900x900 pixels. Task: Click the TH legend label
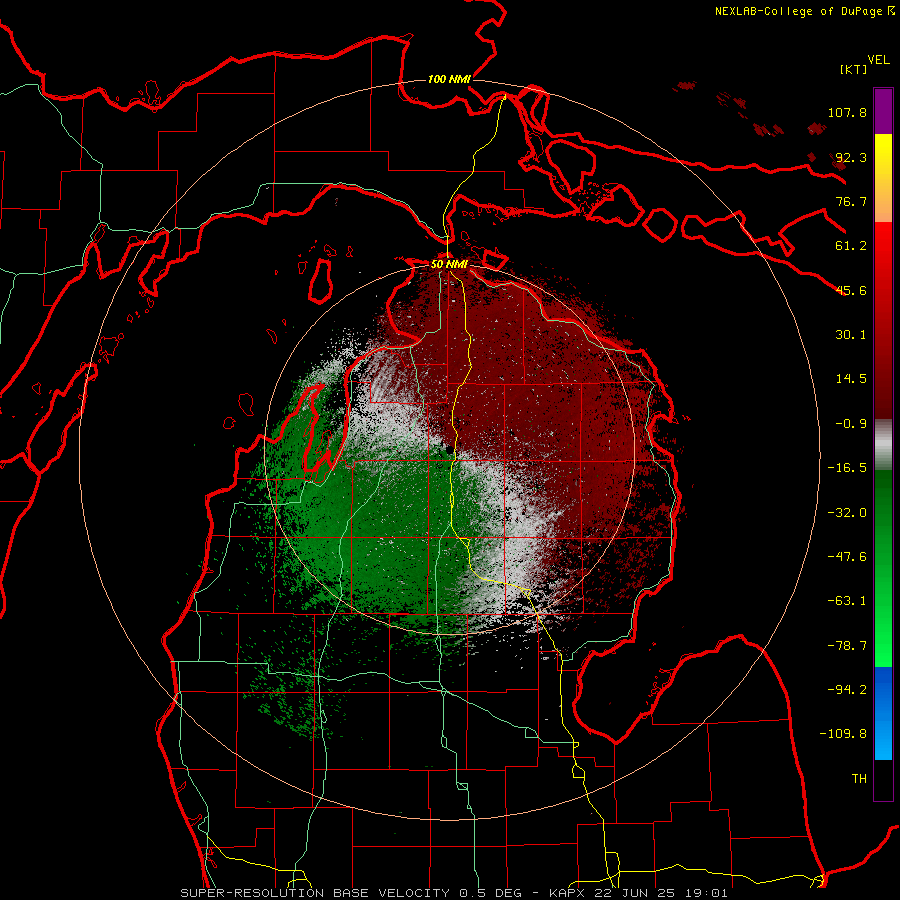tap(859, 779)
